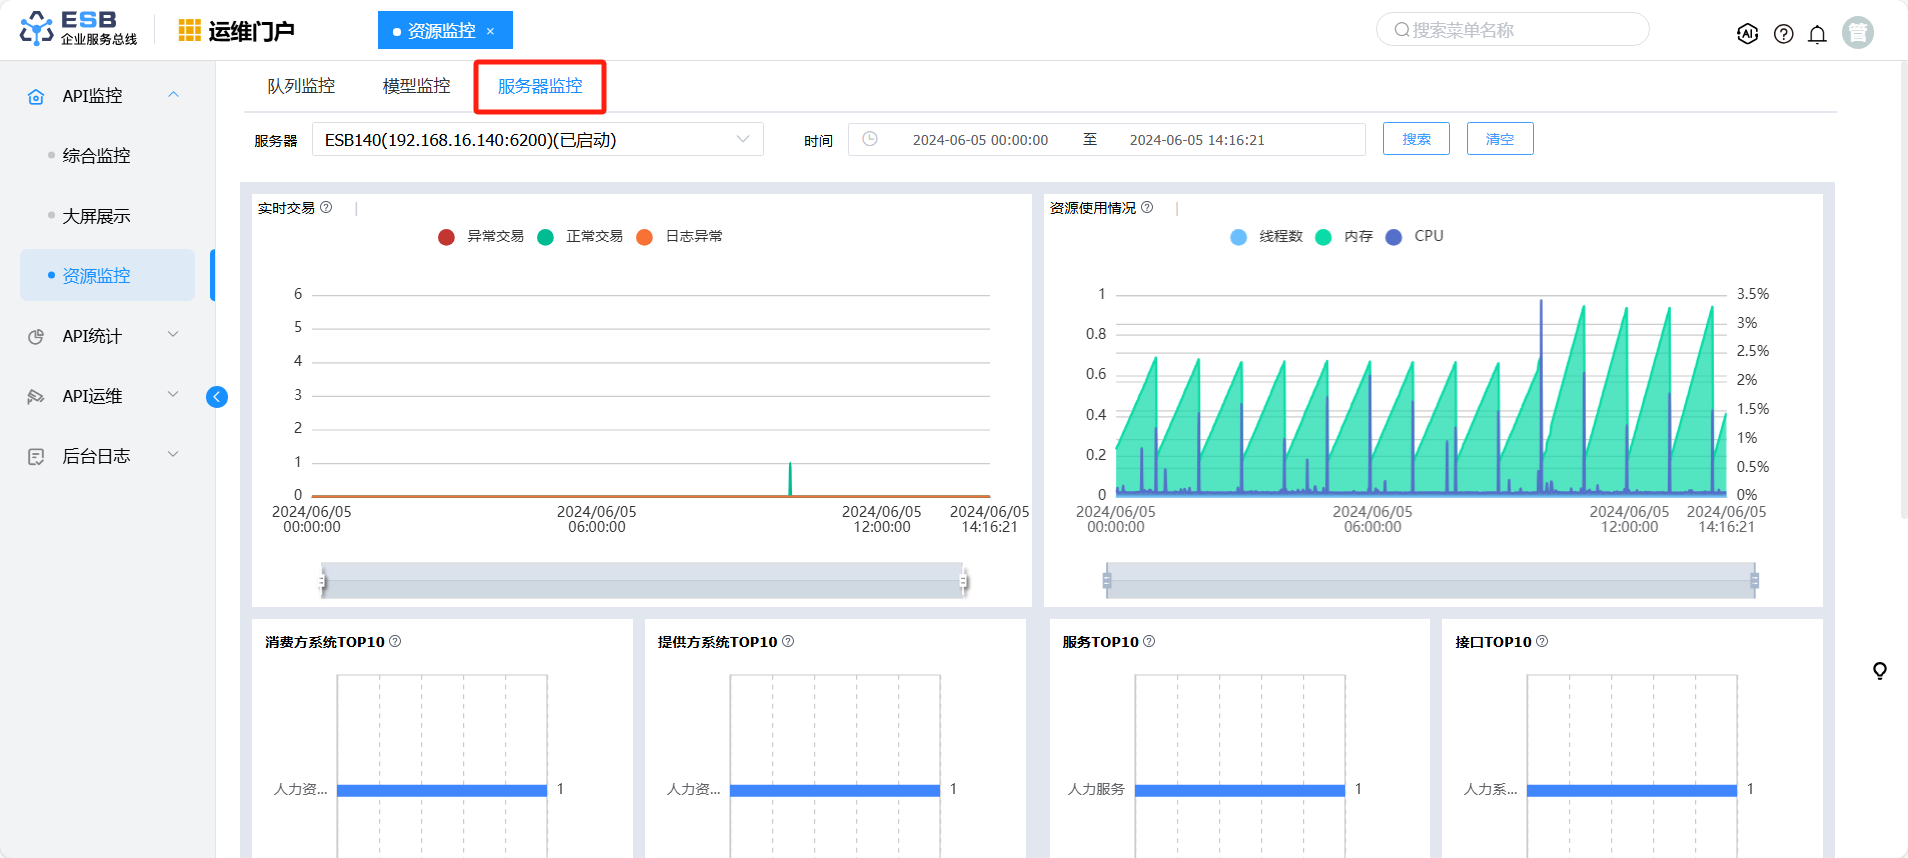Switch to the 队列监控 tab
1908x858 pixels.
click(x=301, y=86)
